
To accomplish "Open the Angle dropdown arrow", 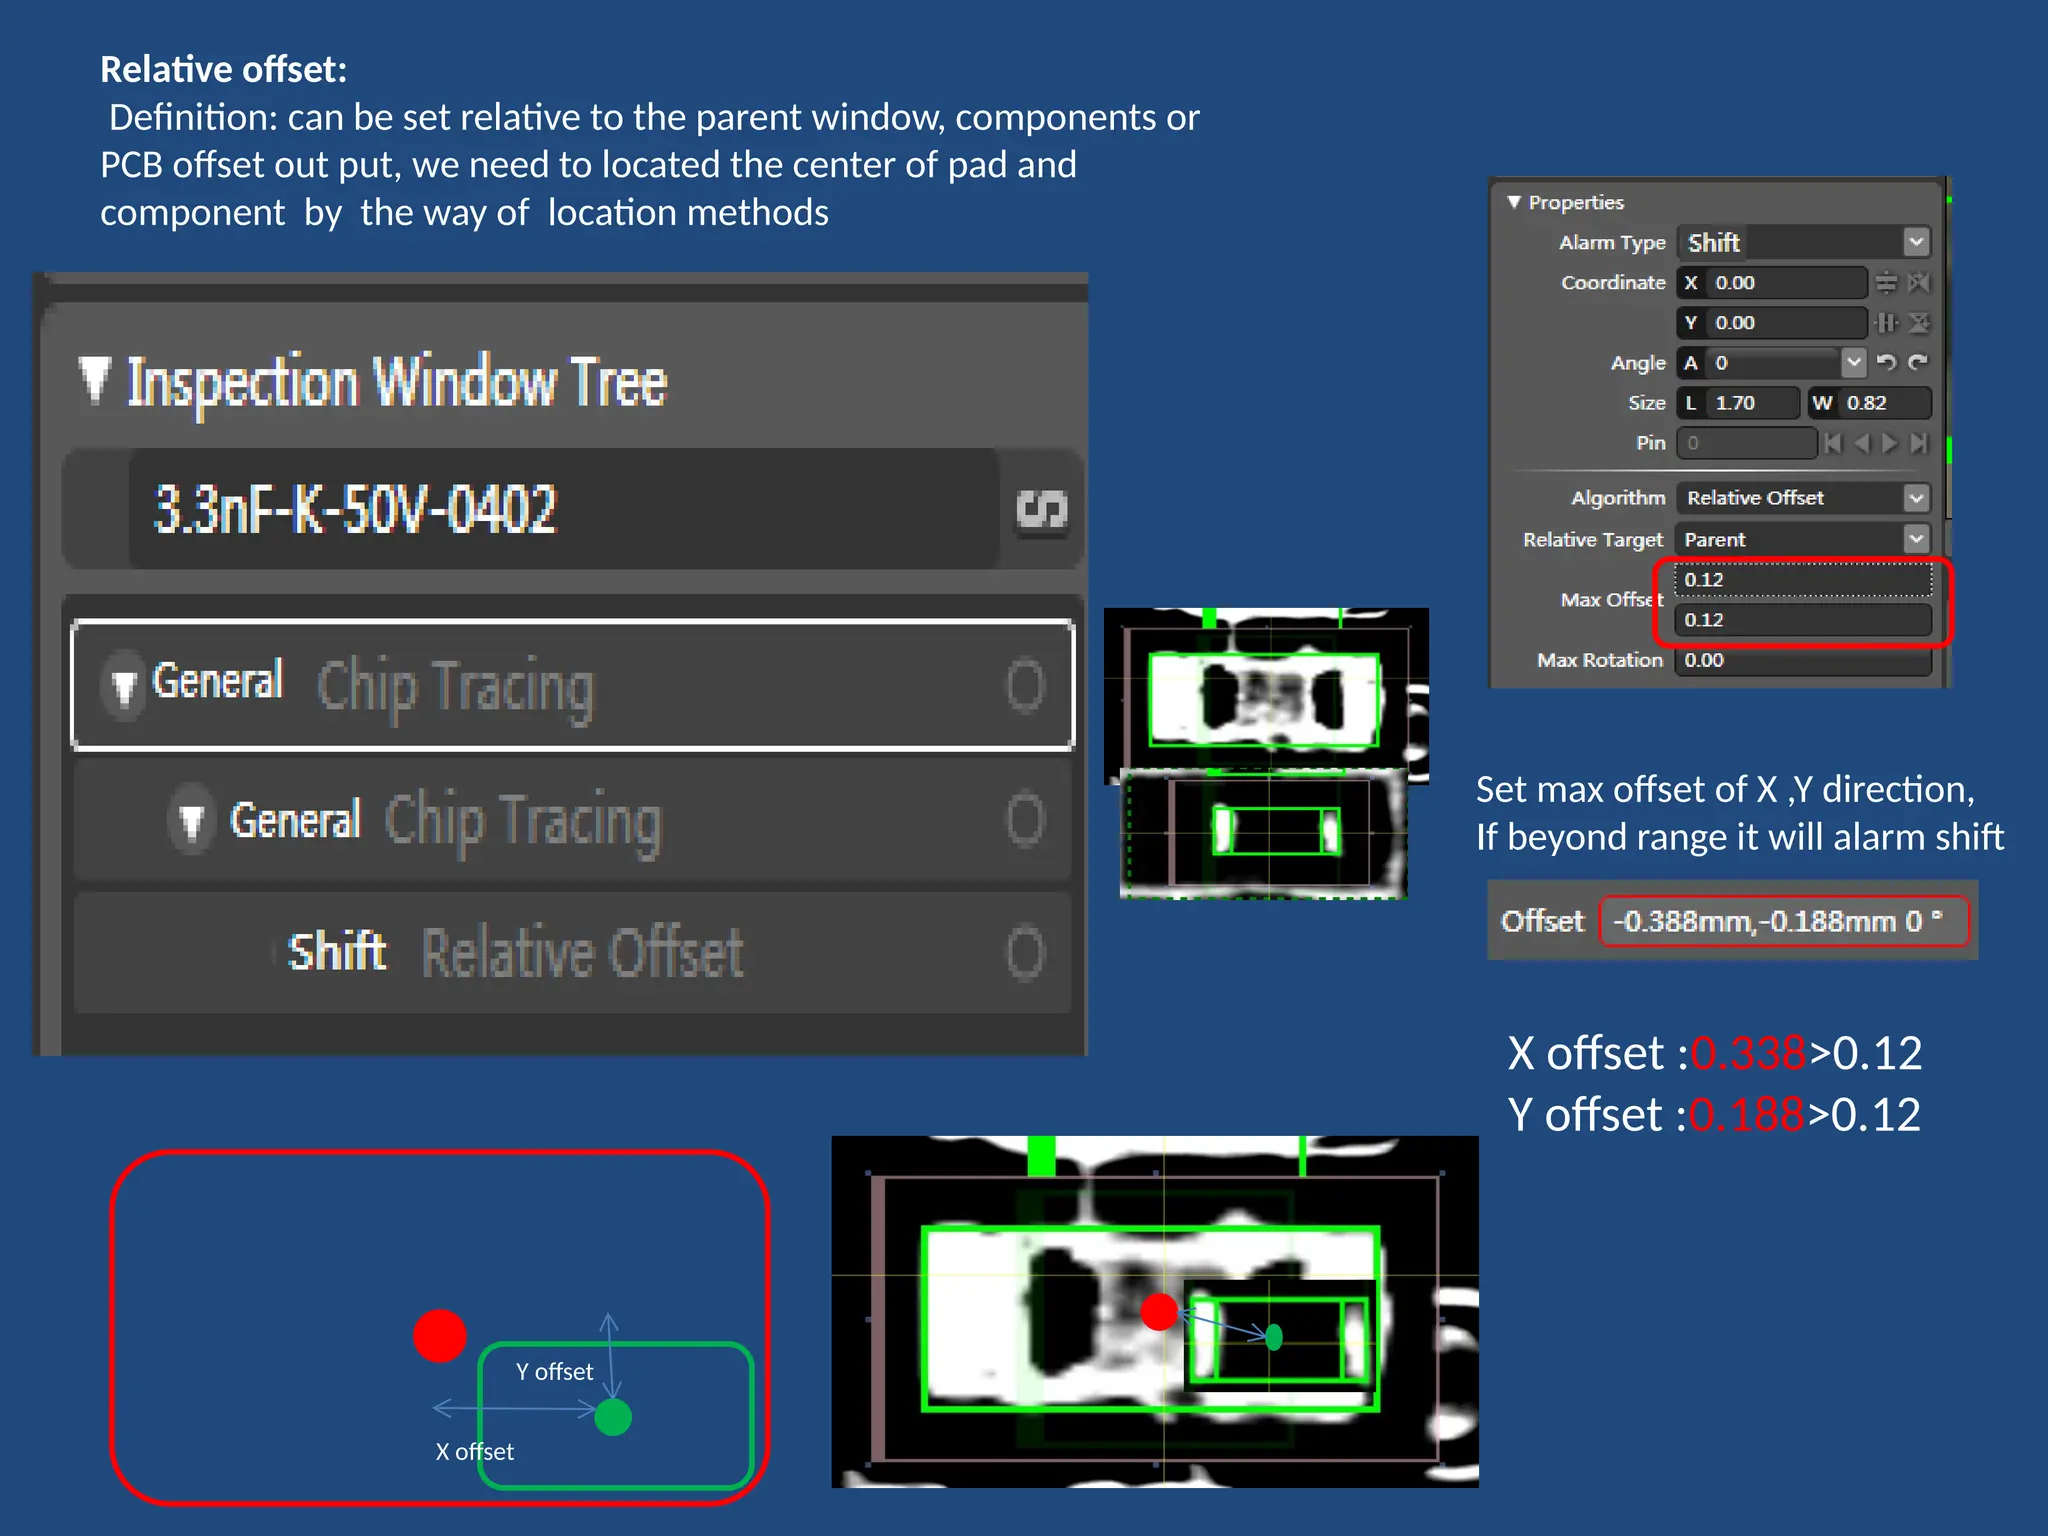I will point(1854,362).
